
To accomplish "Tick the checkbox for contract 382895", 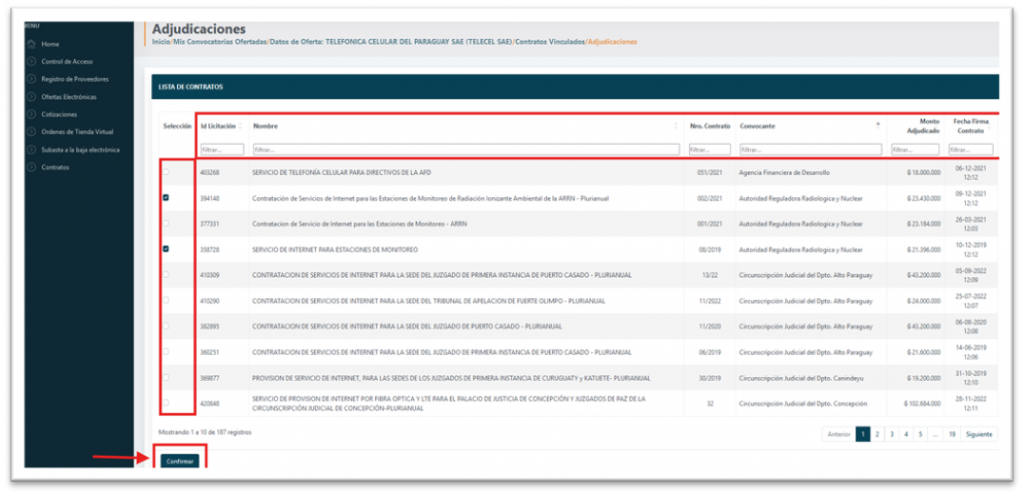I will click(x=166, y=326).
